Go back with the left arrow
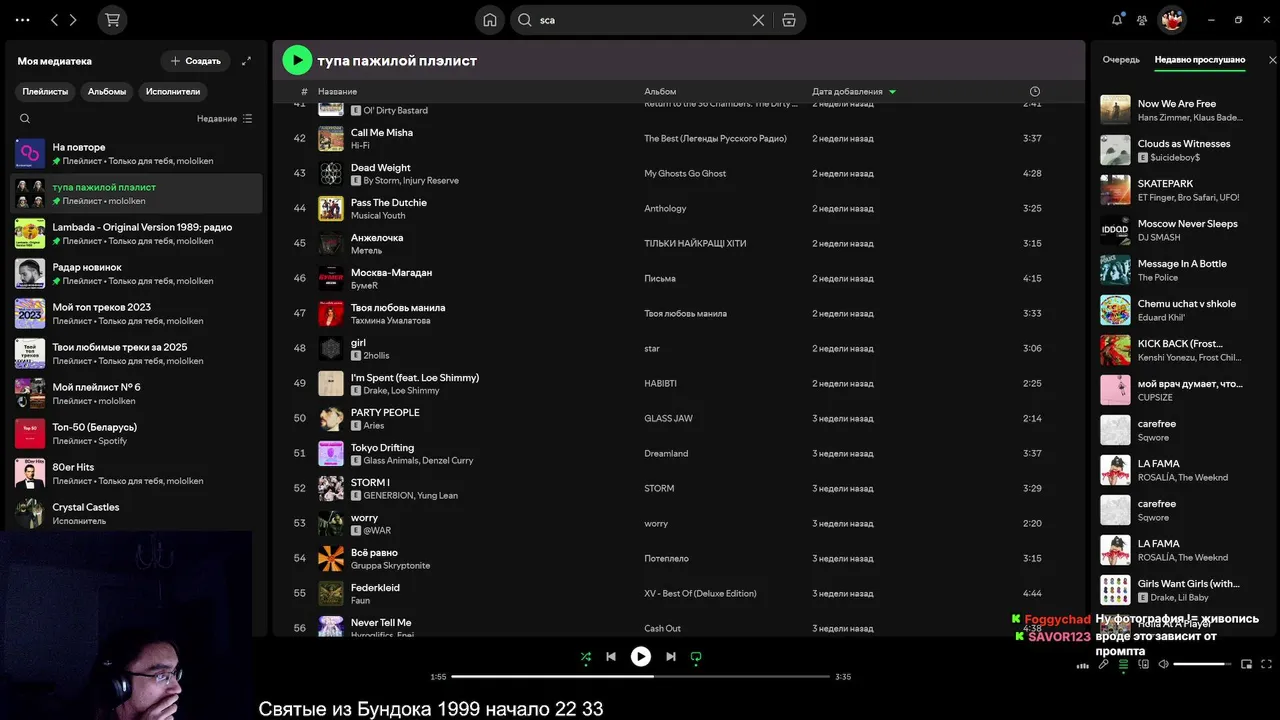The width and height of the screenshot is (1280, 720). [55, 20]
